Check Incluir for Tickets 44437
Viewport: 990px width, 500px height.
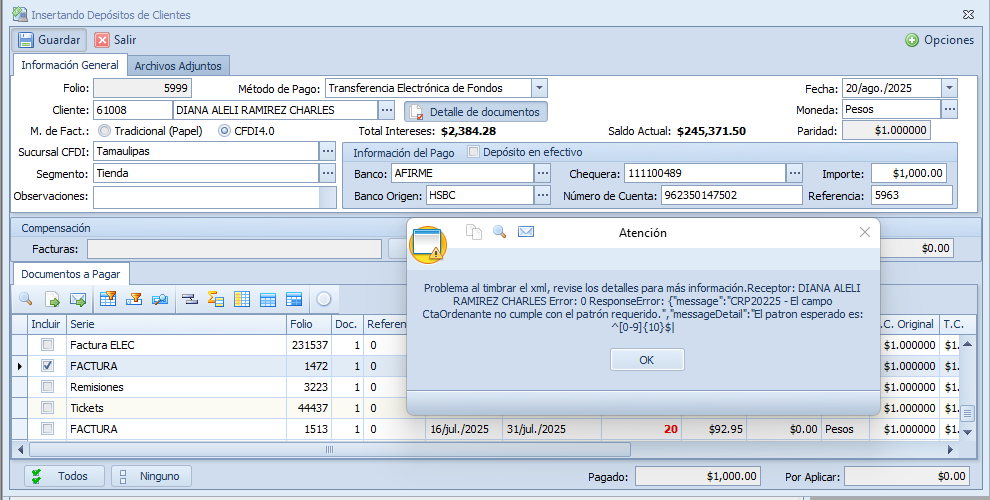point(47,407)
